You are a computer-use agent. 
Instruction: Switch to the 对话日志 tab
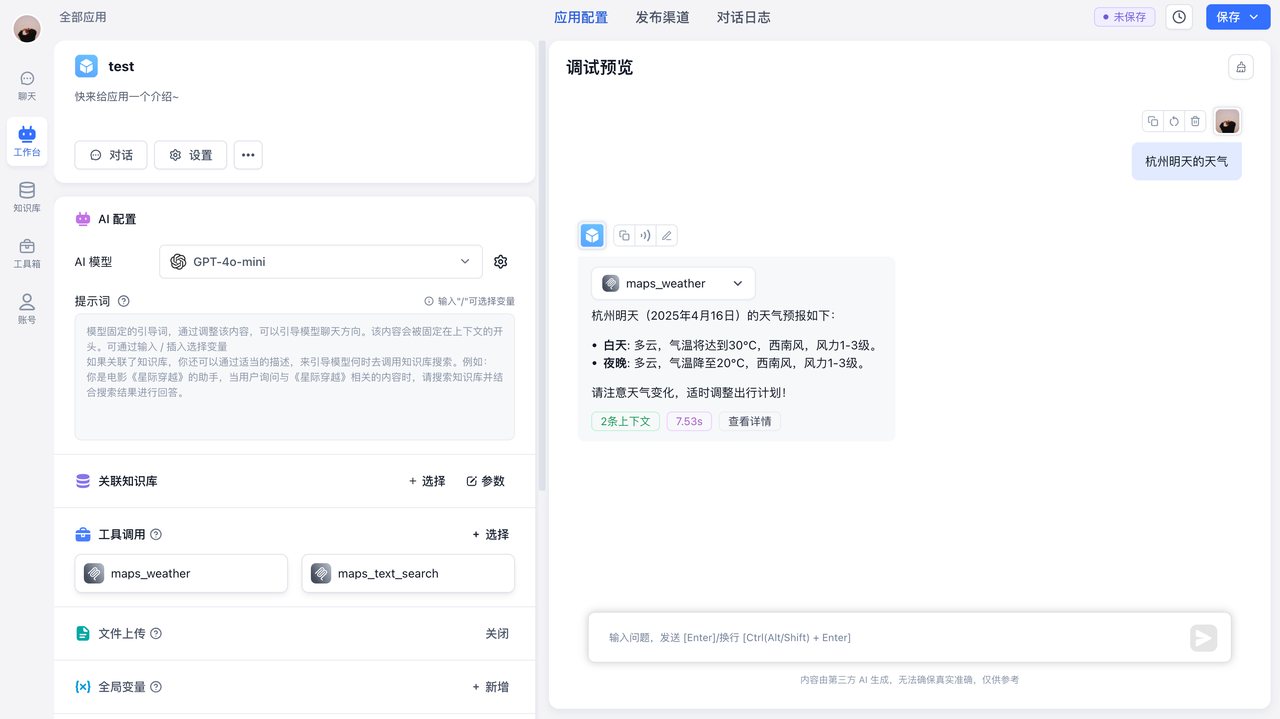743,17
